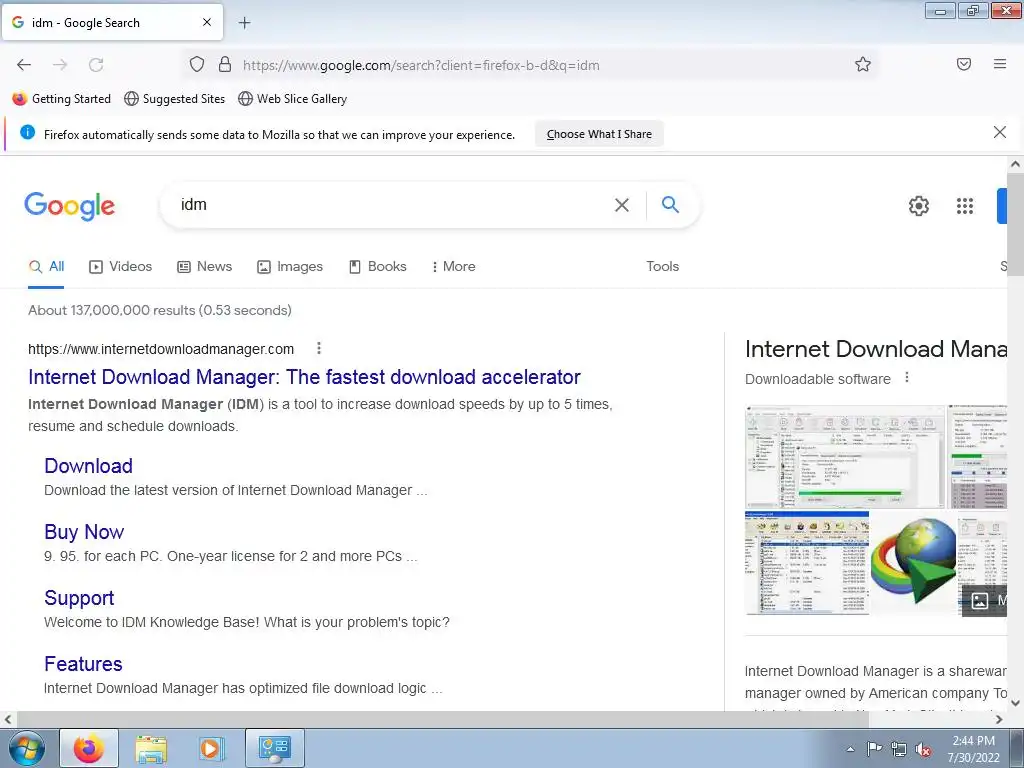Open a new tab with plus button
Viewport: 1024px width, 768px height.
[244, 23]
